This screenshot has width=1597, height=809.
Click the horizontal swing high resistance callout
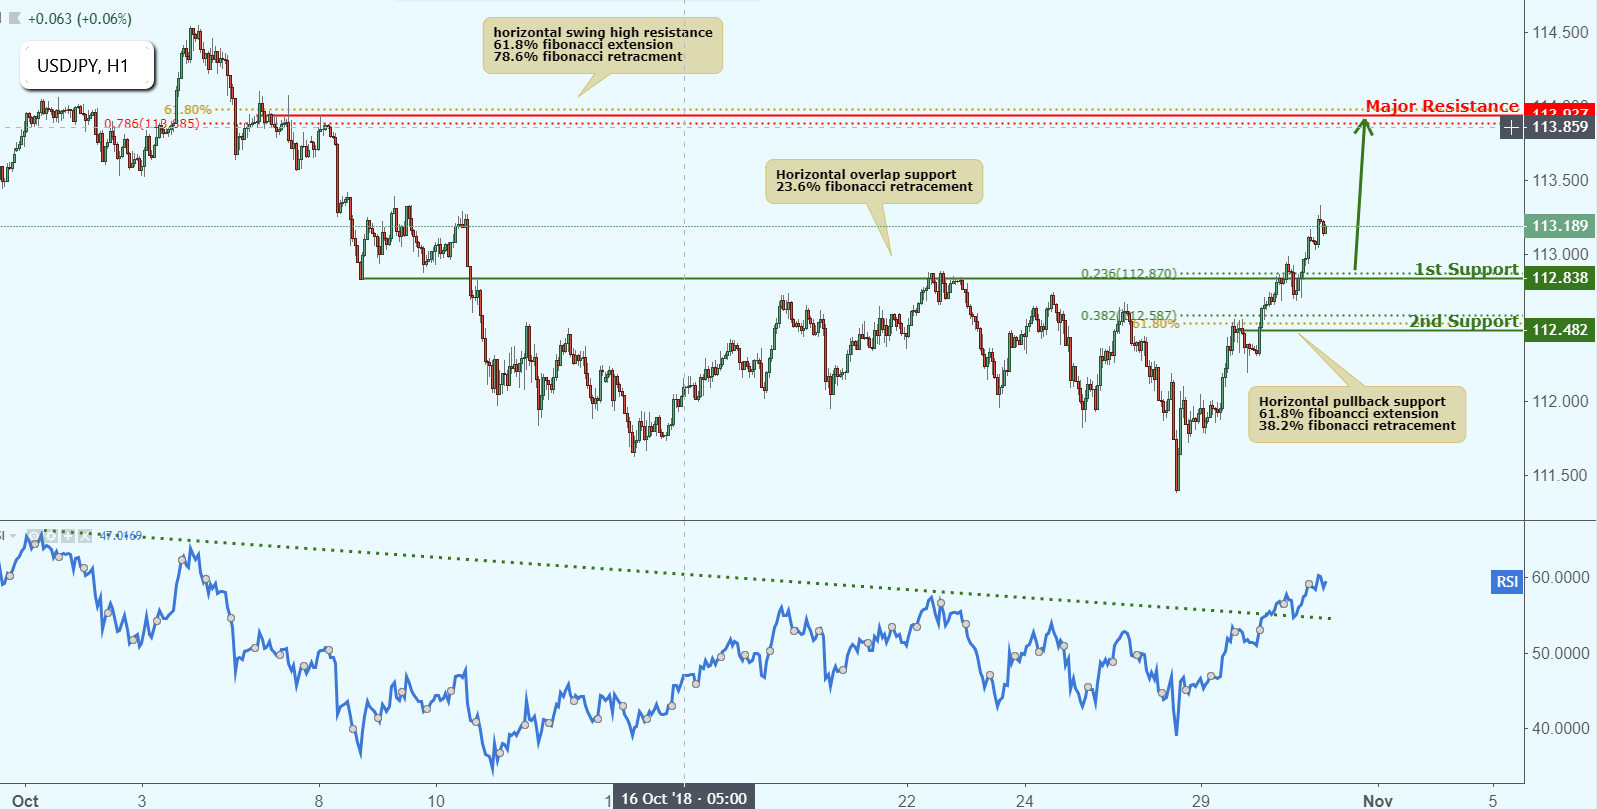pos(603,45)
